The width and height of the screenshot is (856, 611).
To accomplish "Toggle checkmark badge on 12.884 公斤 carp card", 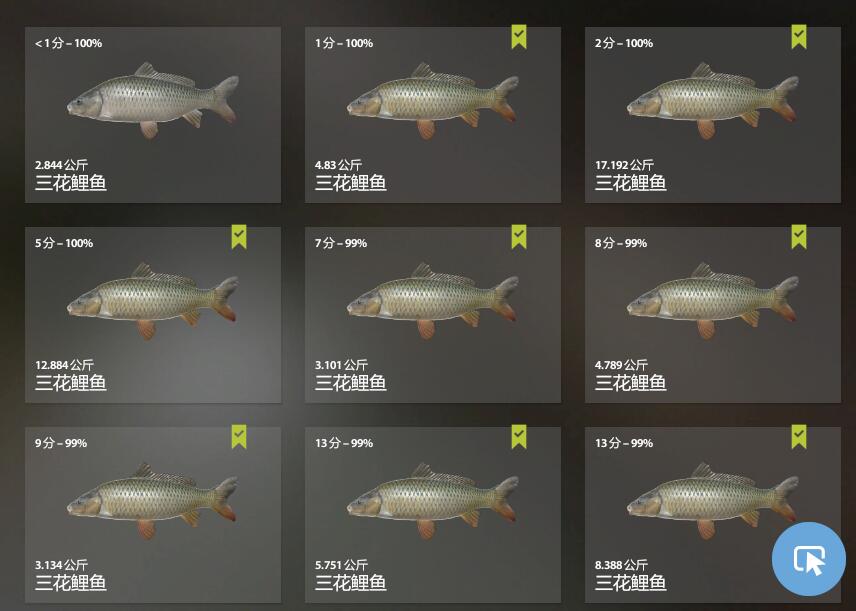I will (x=239, y=237).
